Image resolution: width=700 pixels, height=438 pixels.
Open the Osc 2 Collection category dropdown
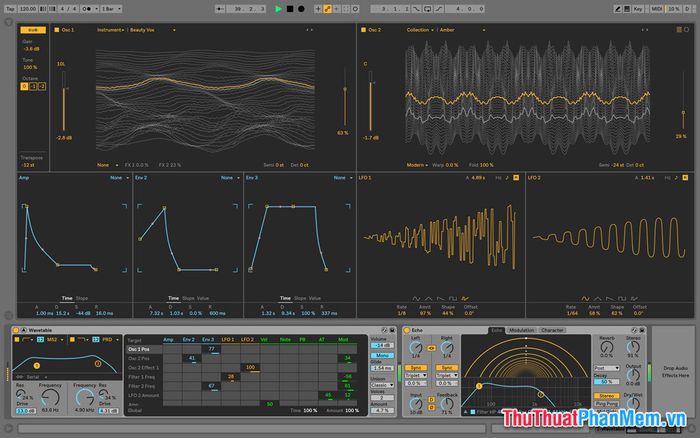point(420,30)
